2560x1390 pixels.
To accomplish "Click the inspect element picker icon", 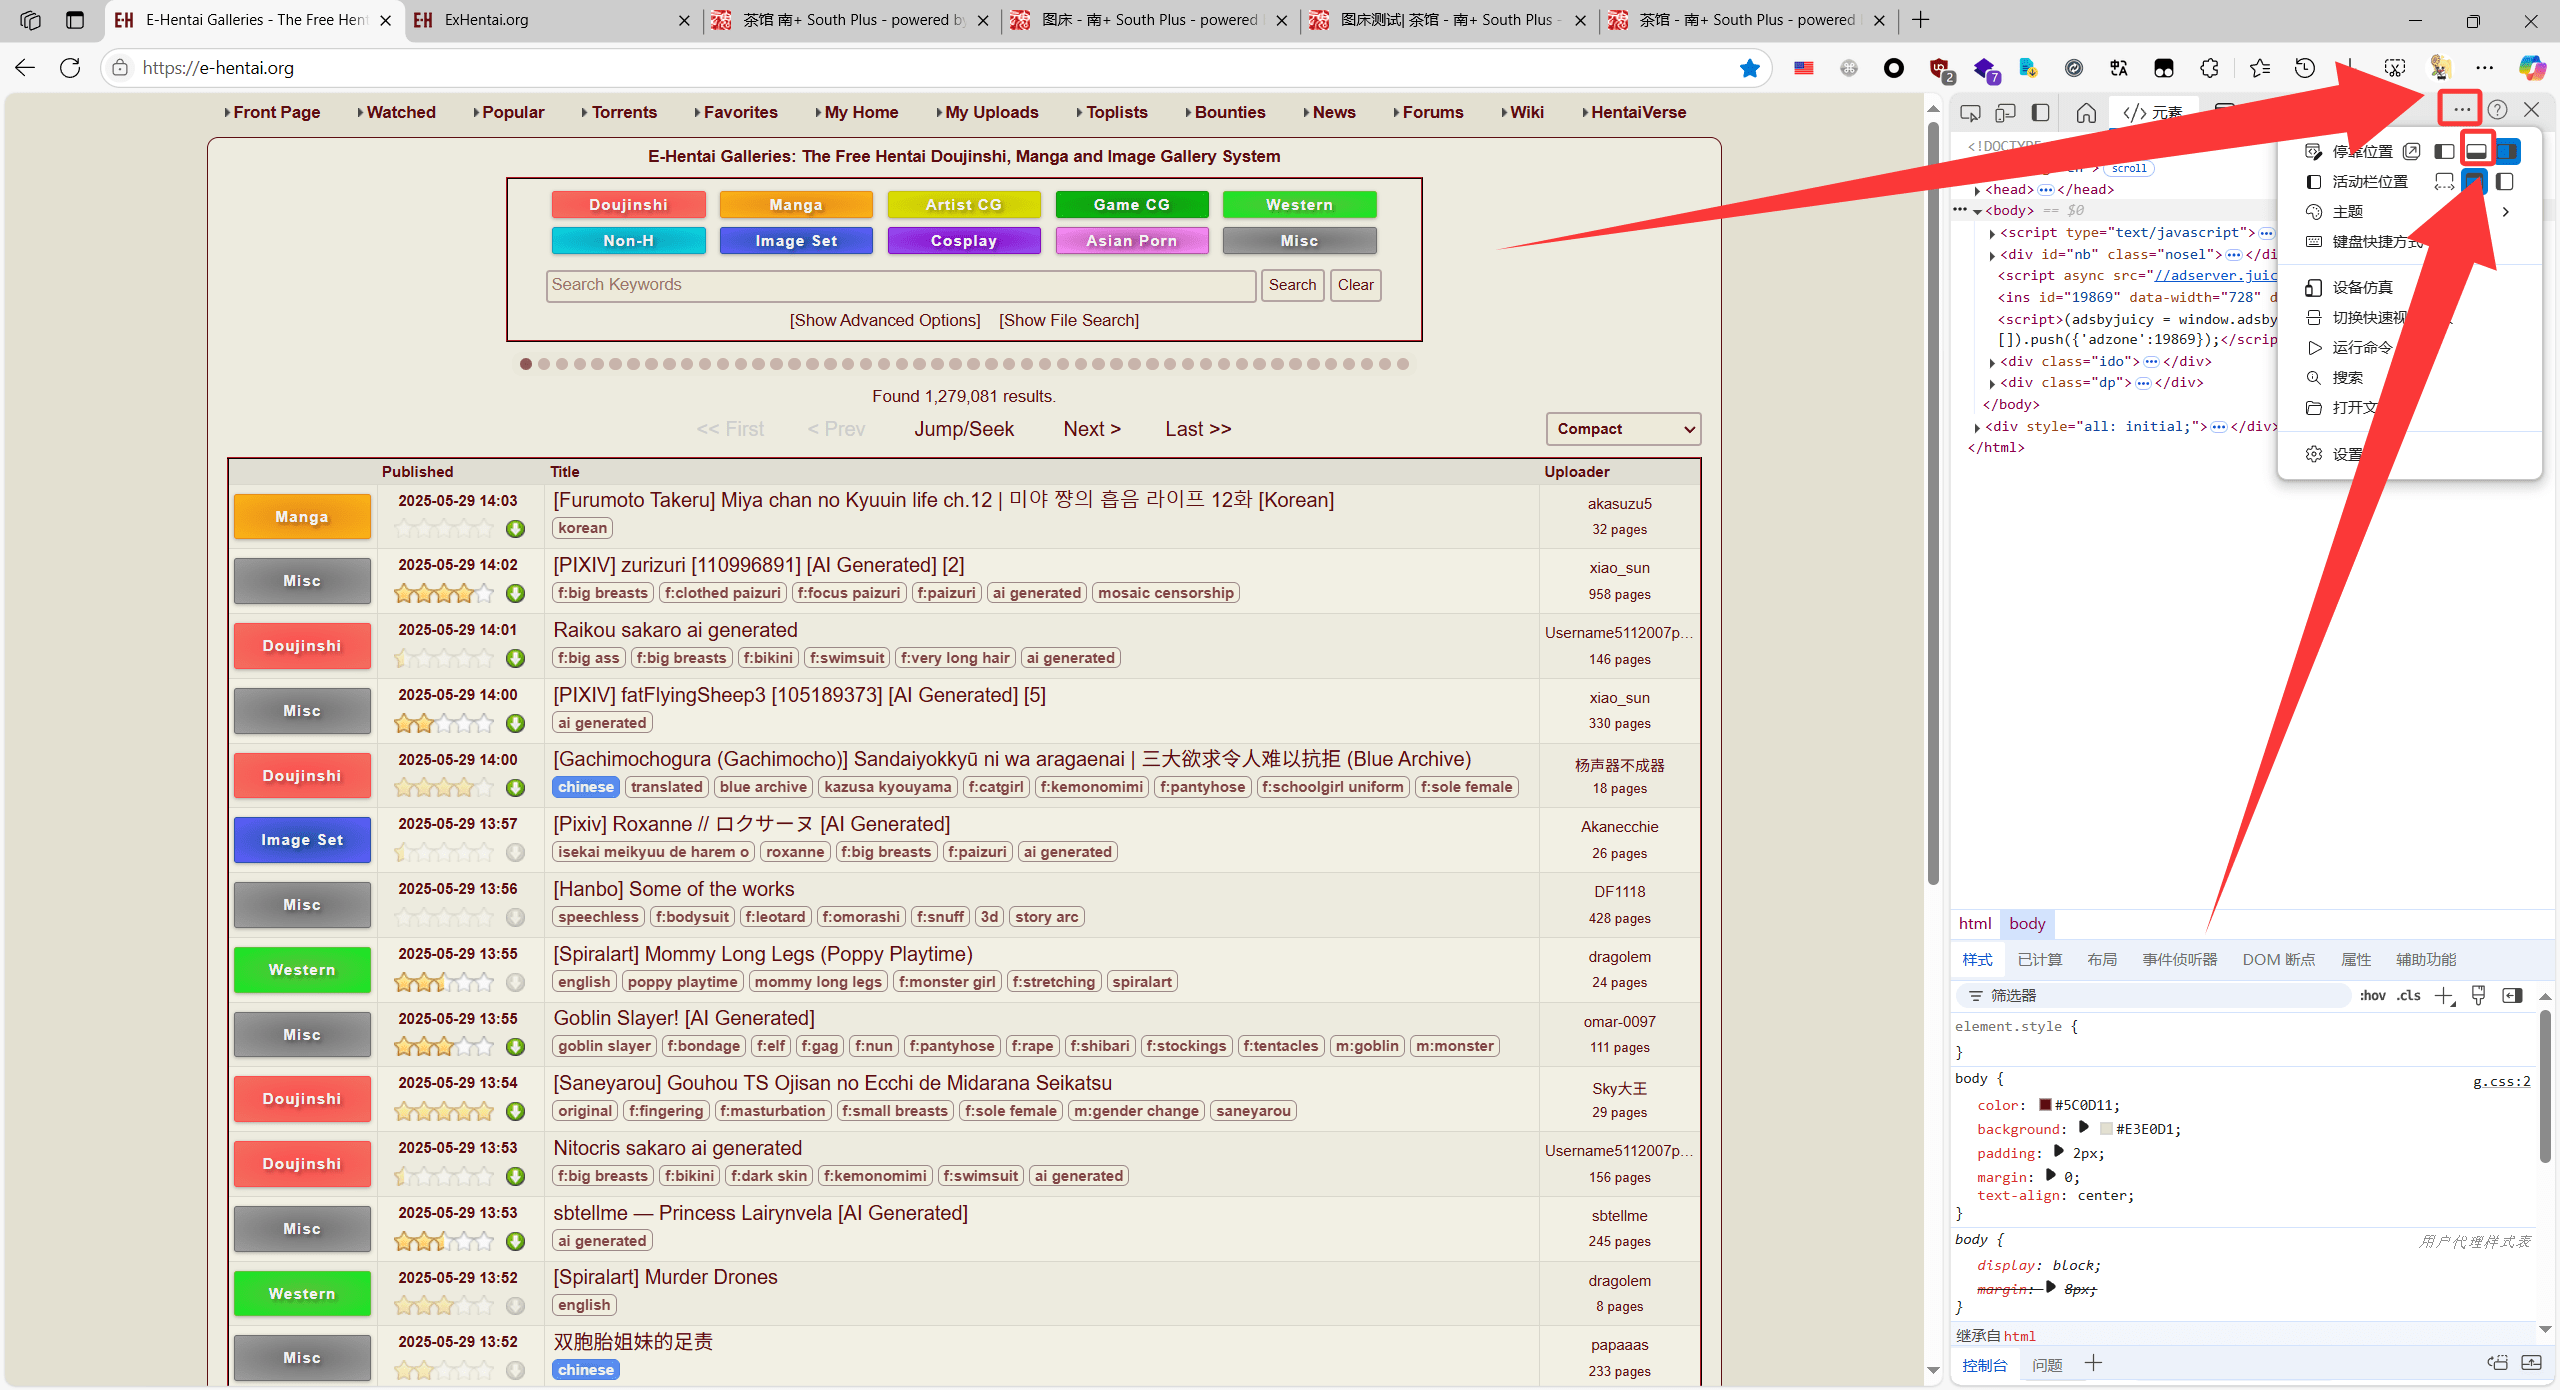I will click(x=1970, y=112).
